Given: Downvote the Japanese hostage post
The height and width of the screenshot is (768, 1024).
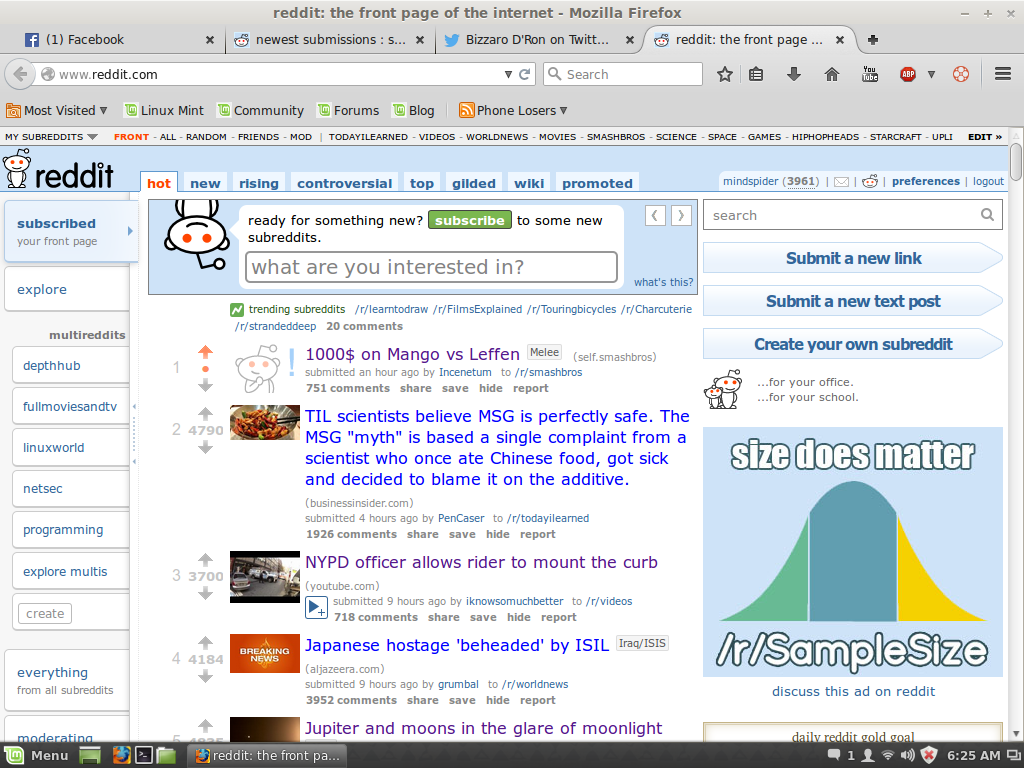Looking at the screenshot, I should (206, 677).
